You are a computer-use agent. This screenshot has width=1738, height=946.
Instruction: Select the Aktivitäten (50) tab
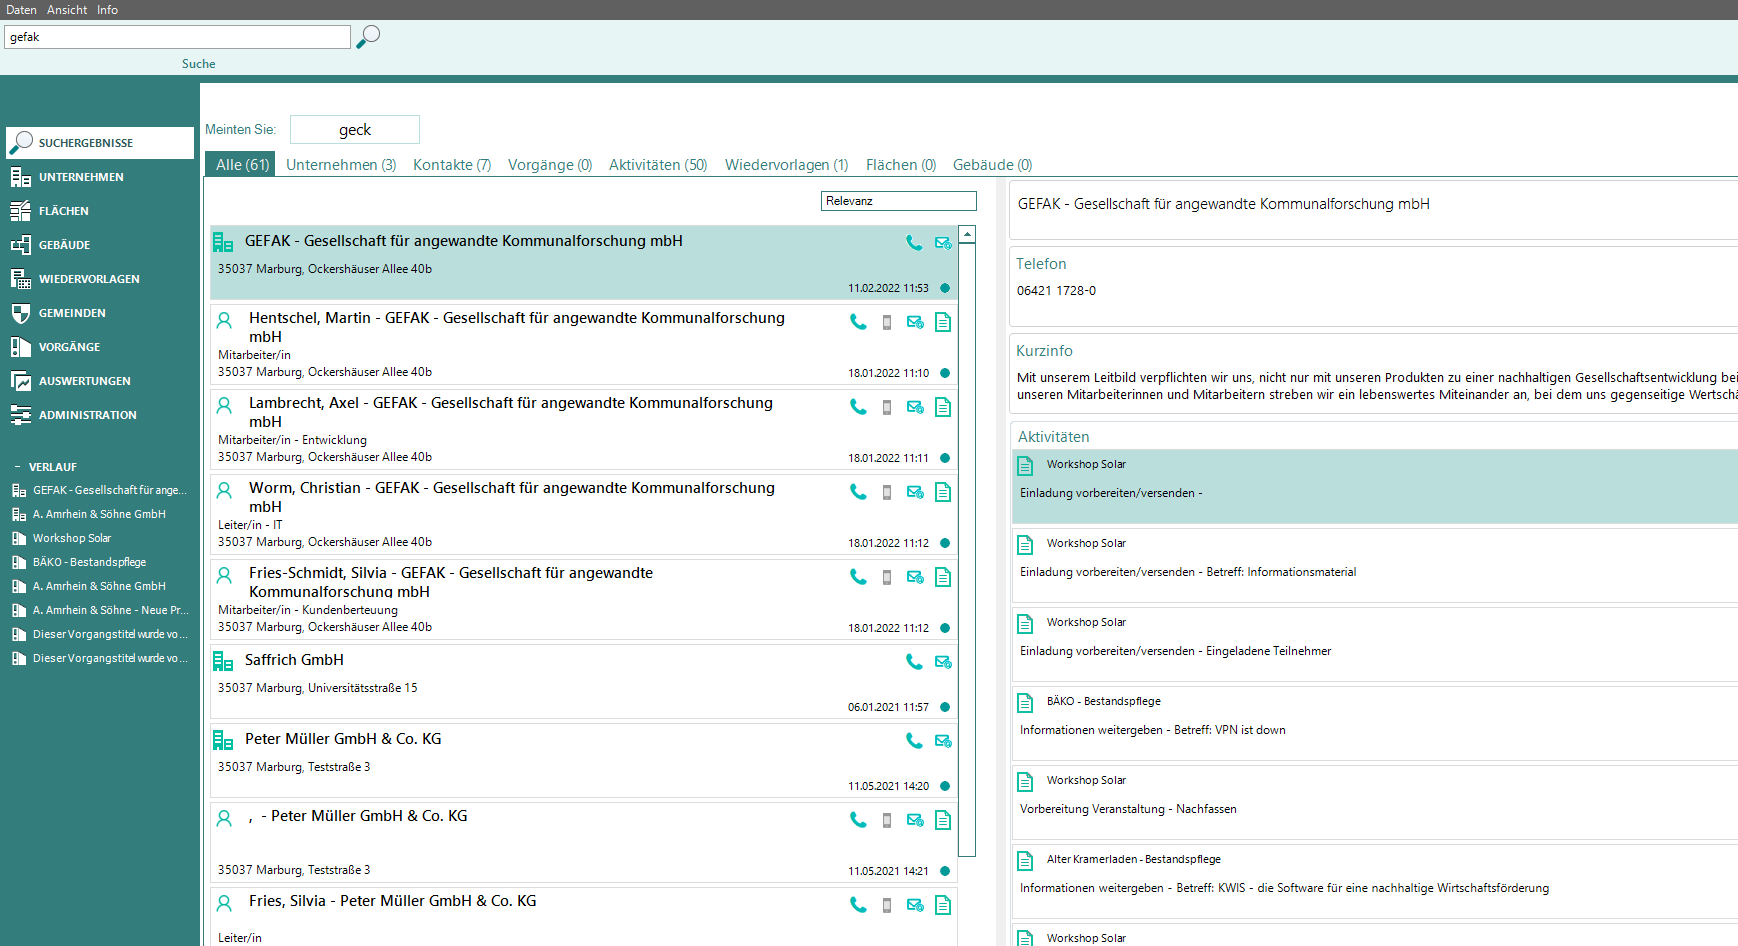coord(657,165)
